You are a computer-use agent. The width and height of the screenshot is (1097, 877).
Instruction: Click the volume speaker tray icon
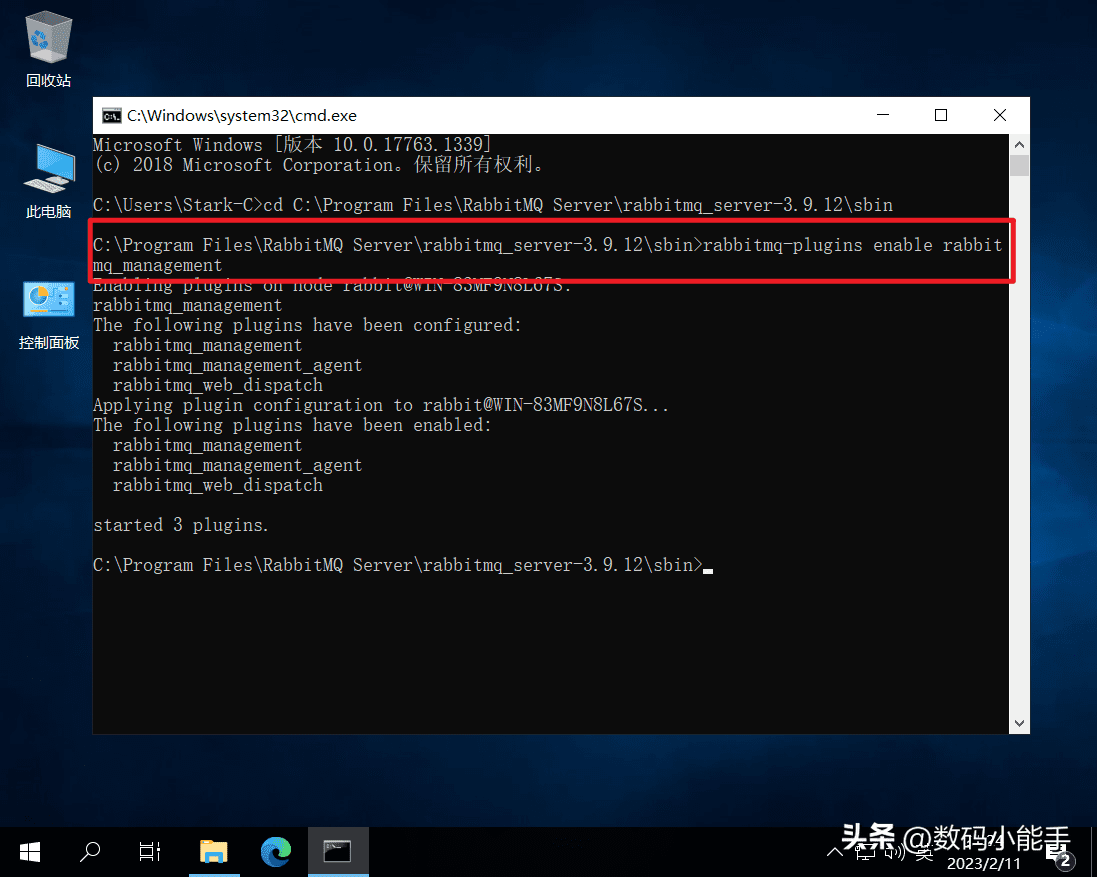tap(895, 851)
